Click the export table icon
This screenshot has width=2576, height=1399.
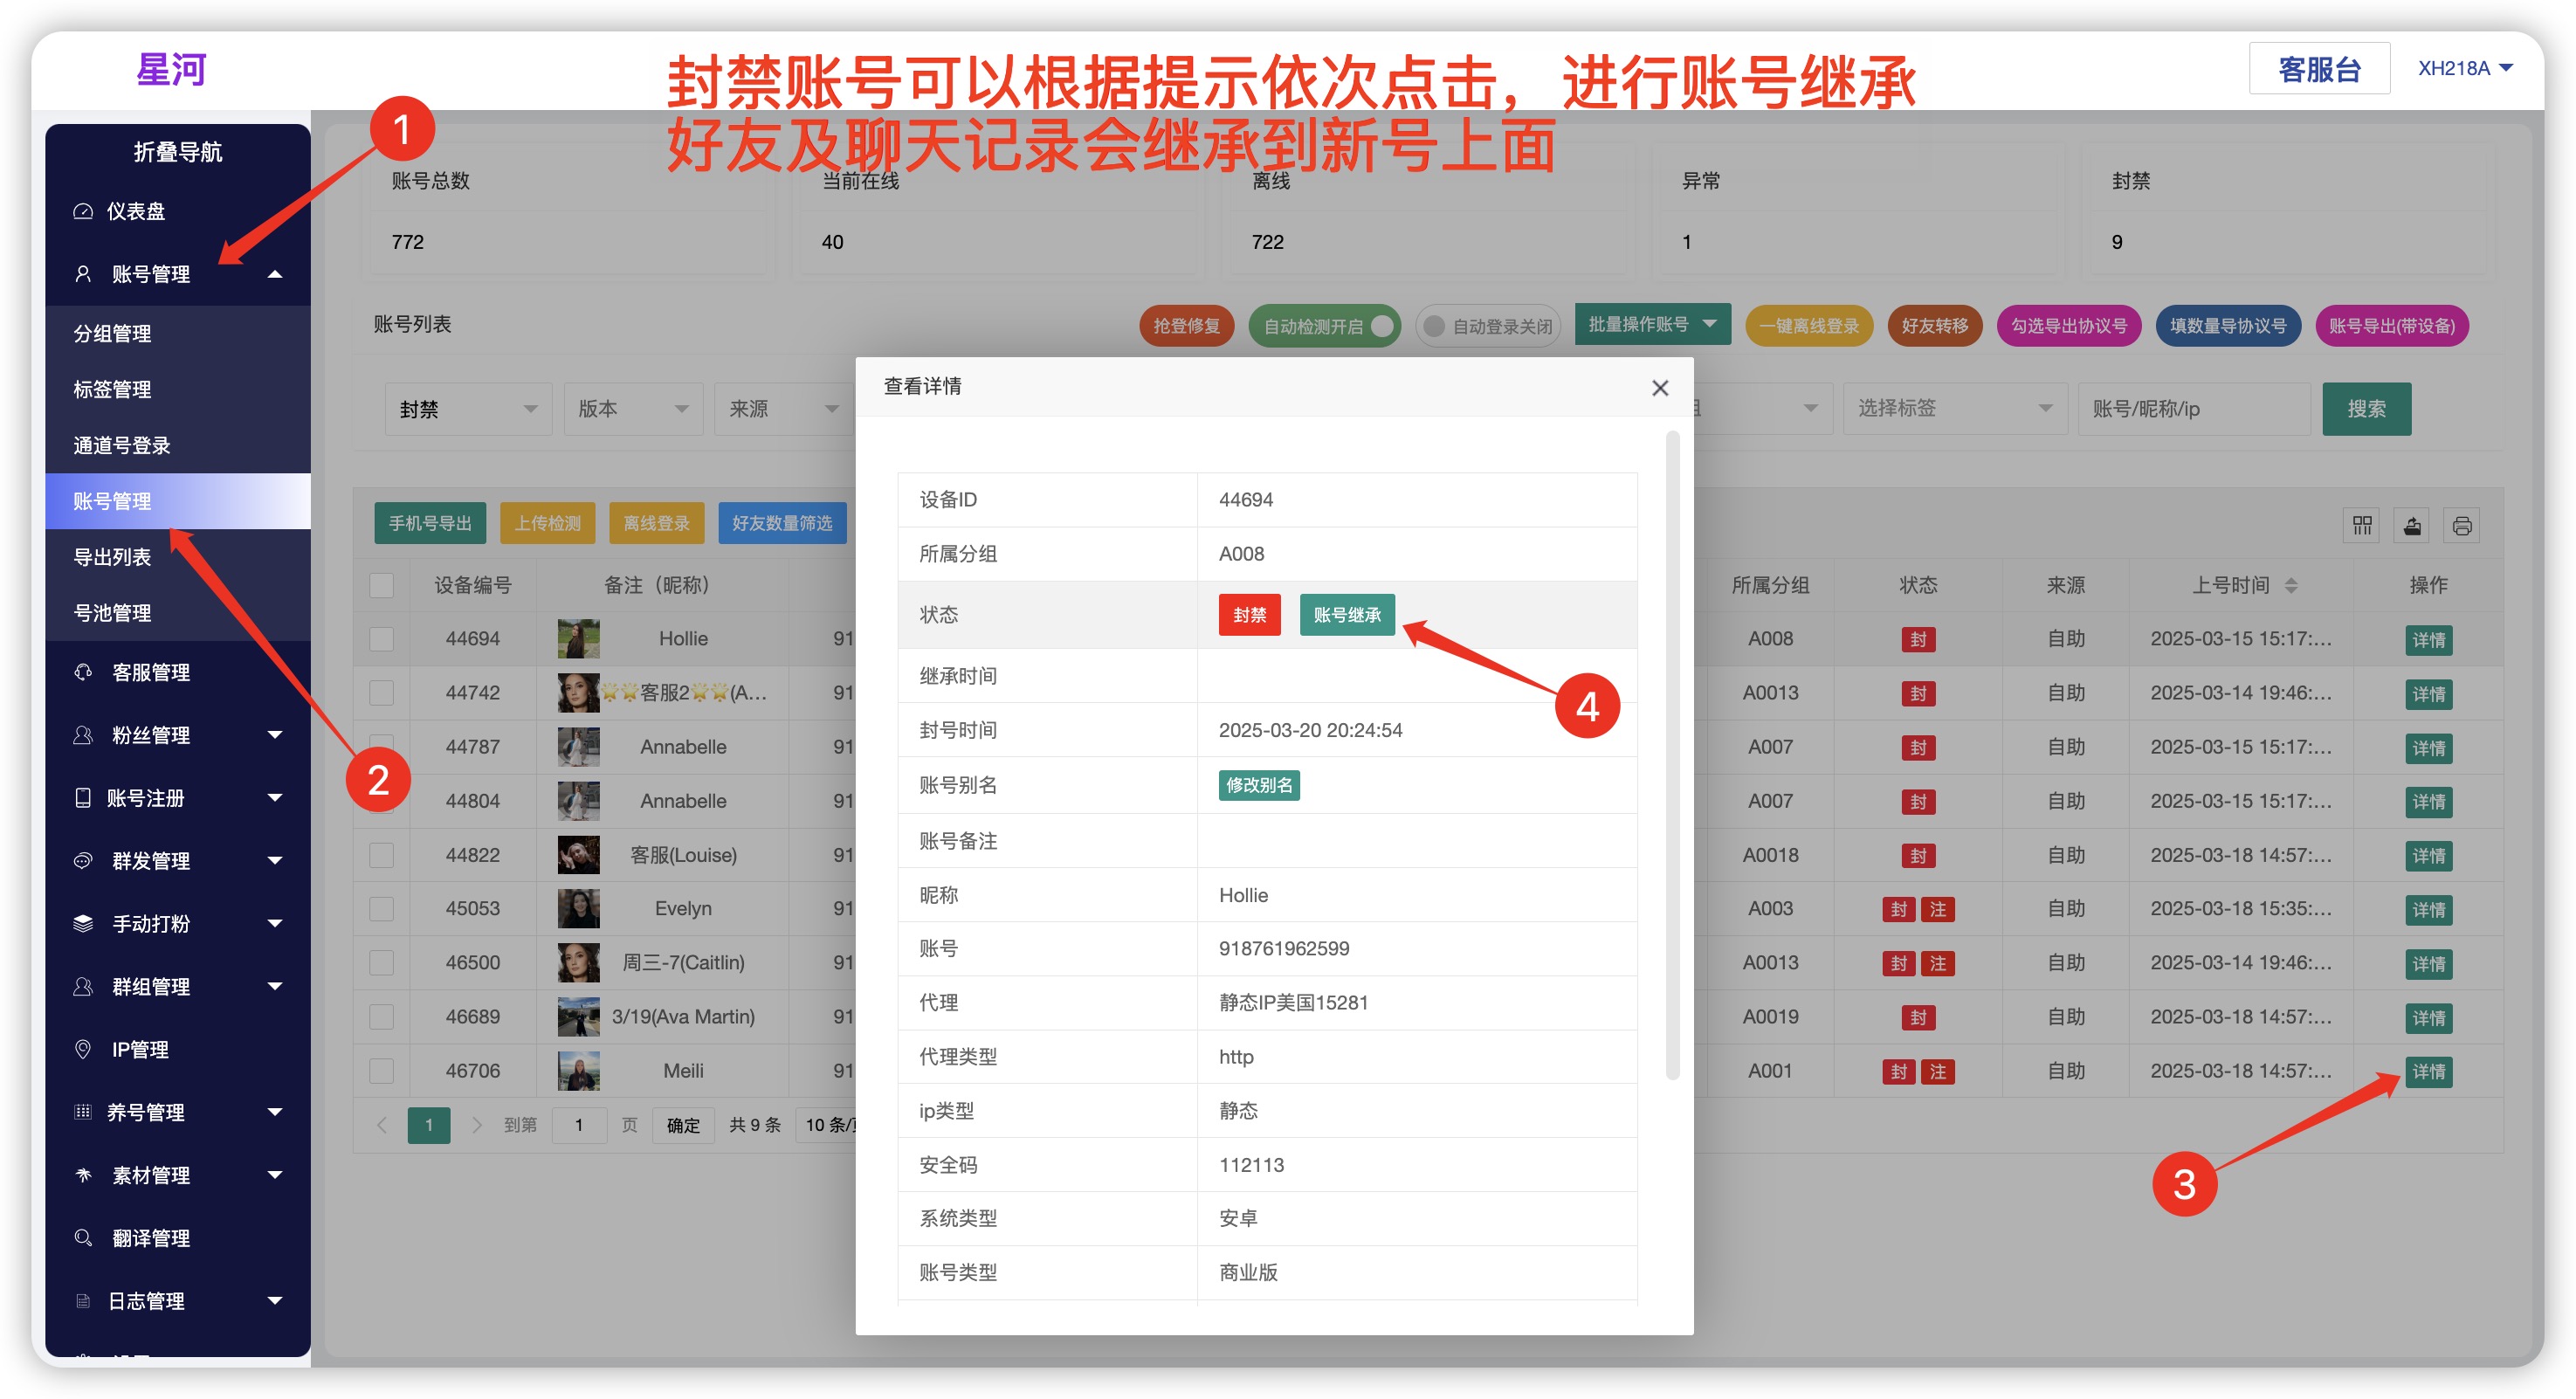[2411, 525]
